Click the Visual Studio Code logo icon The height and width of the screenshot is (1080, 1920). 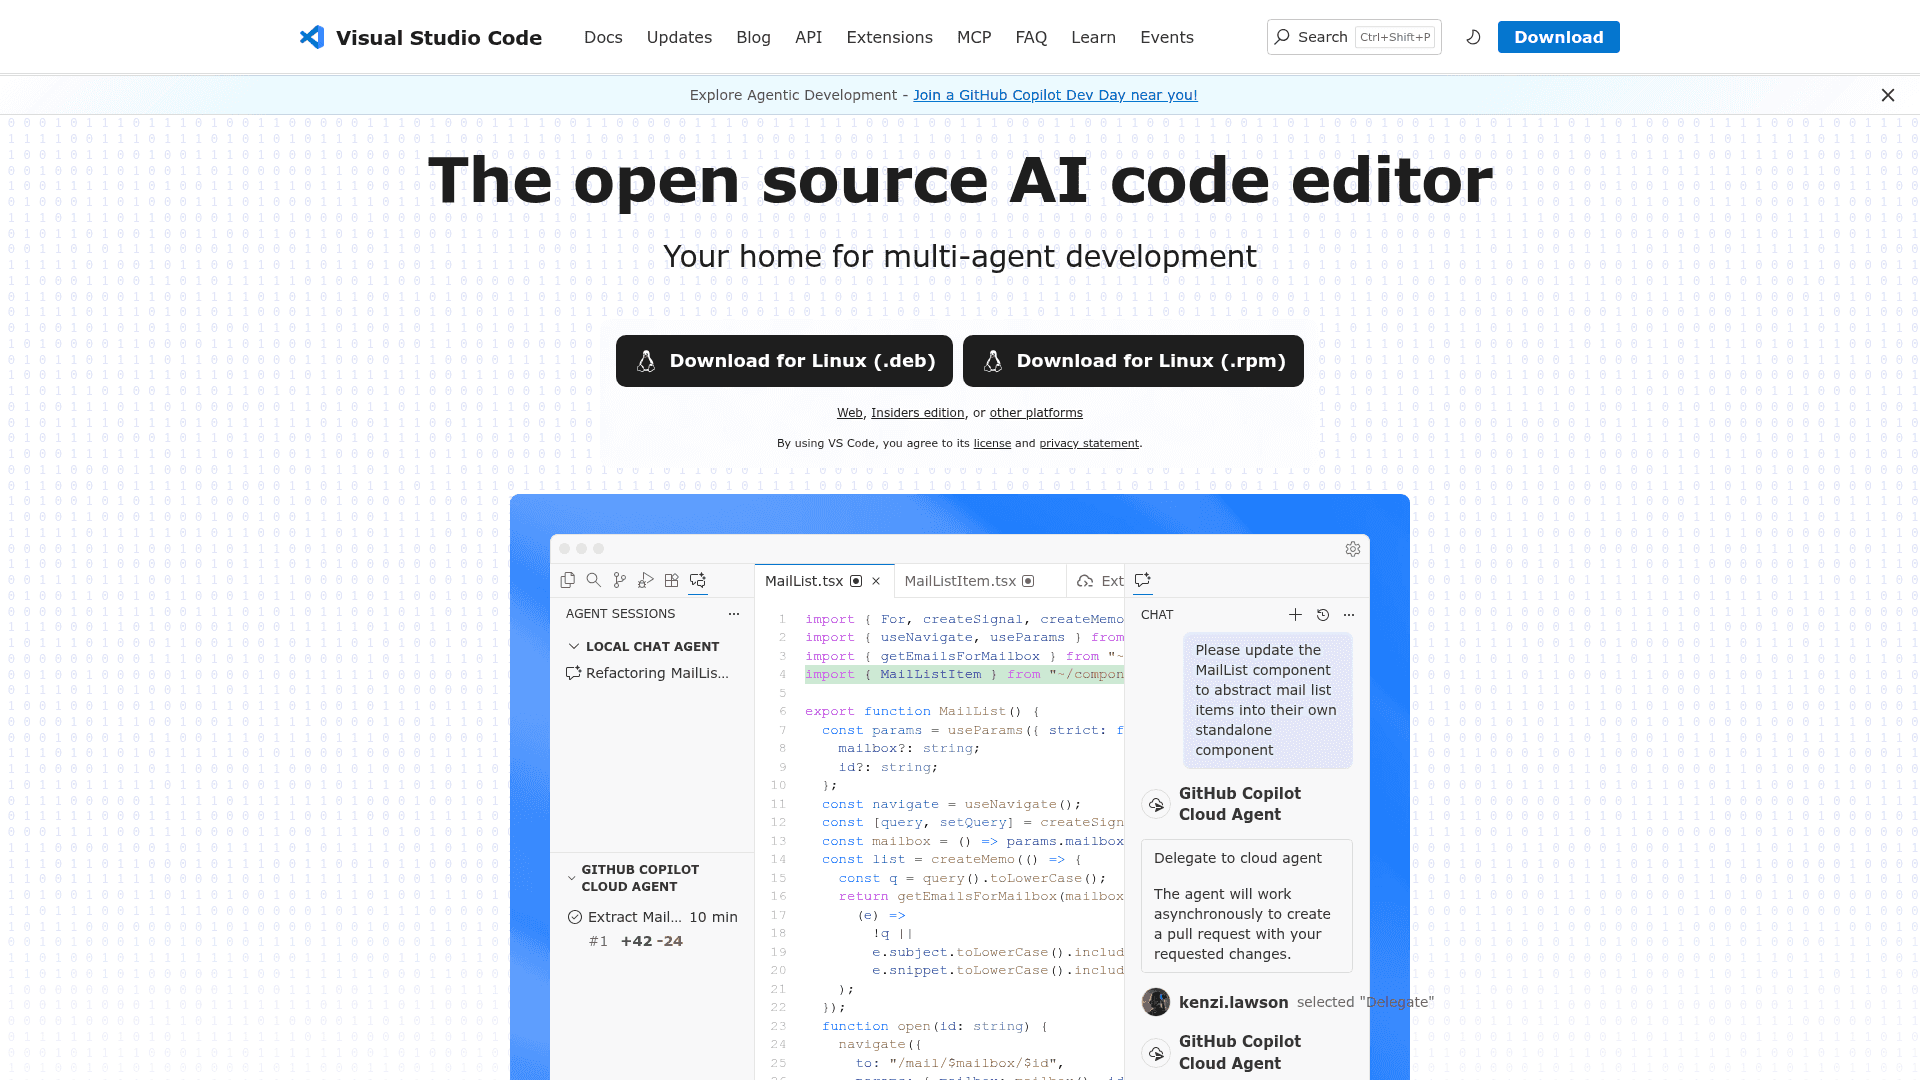pyautogui.click(x=312, y=37)
